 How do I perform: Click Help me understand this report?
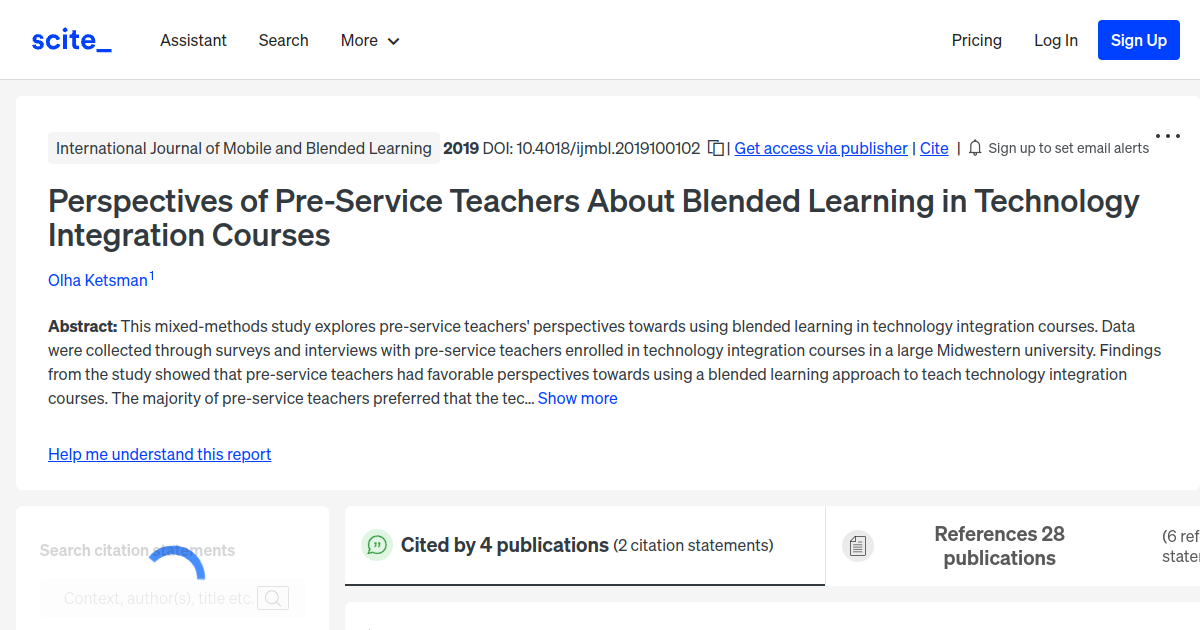pyautogui.click(x=159, y=454)
